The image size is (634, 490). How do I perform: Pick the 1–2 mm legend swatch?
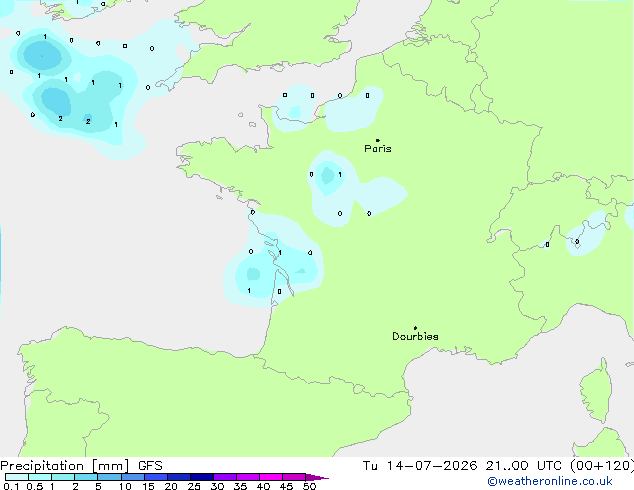click(63, 477)
